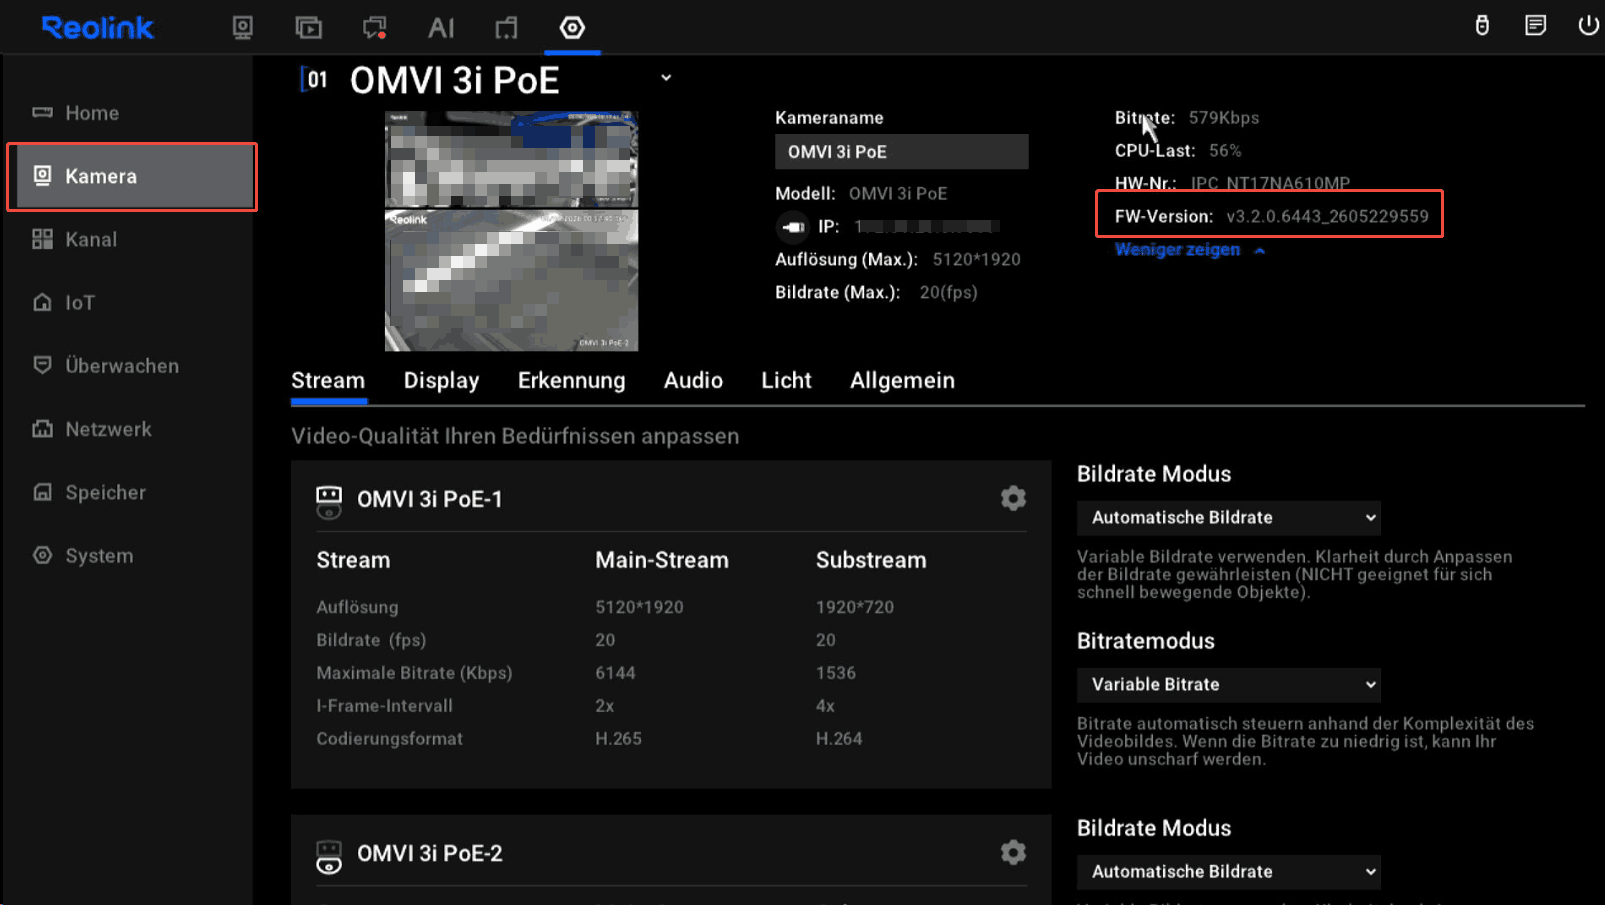This screenshot has width=1605, height=905.
Task: Open System in the sidebar
Action: pos(130,555)
